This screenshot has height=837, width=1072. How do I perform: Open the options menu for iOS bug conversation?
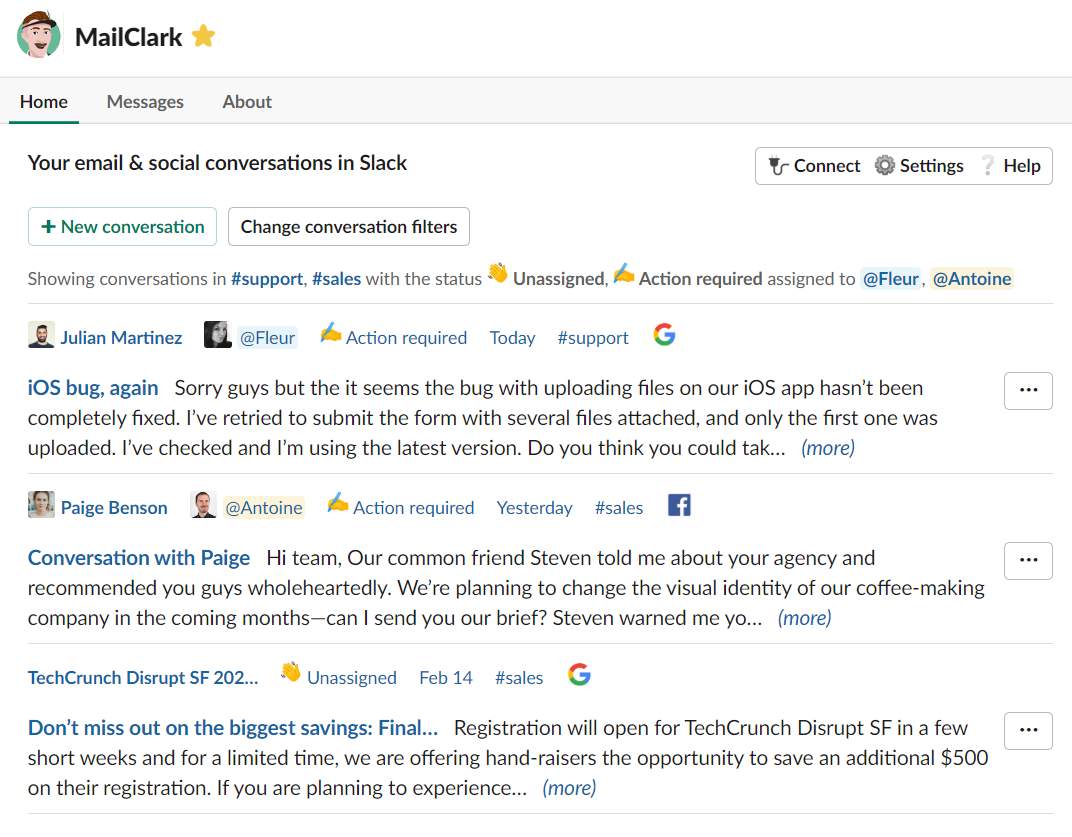1028,390
